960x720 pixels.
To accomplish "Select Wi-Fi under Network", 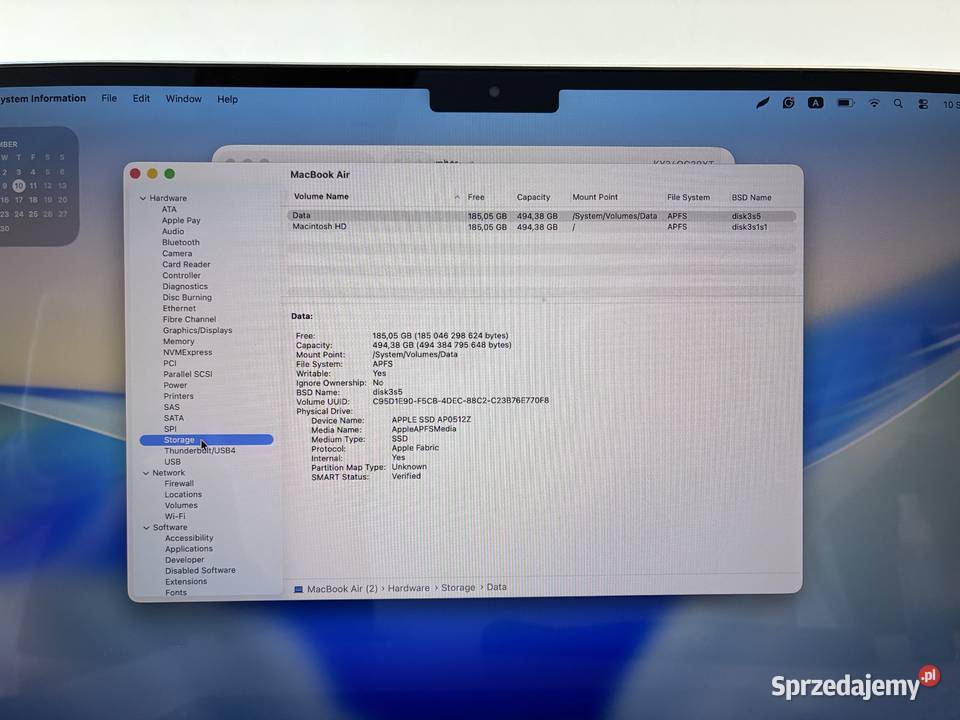I will click(174, 517).
